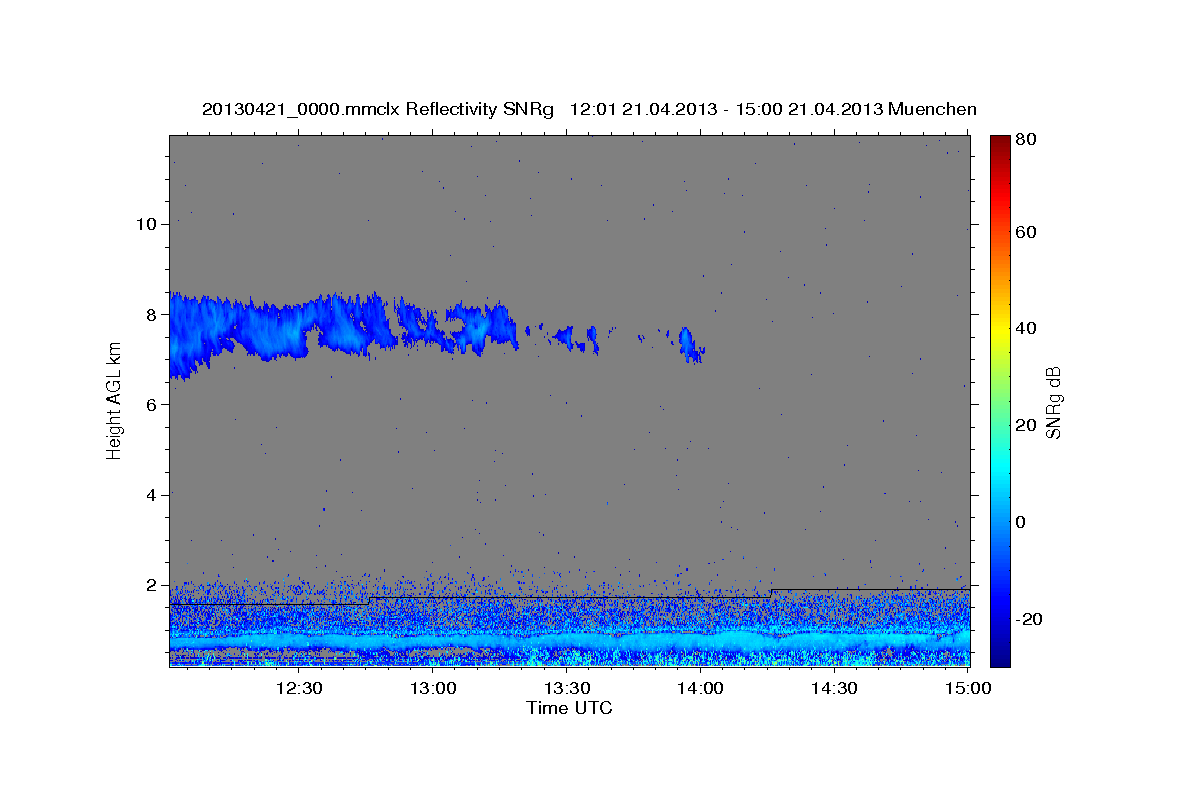
Task: Click the height axis label 4
Action: click(152, 494)
